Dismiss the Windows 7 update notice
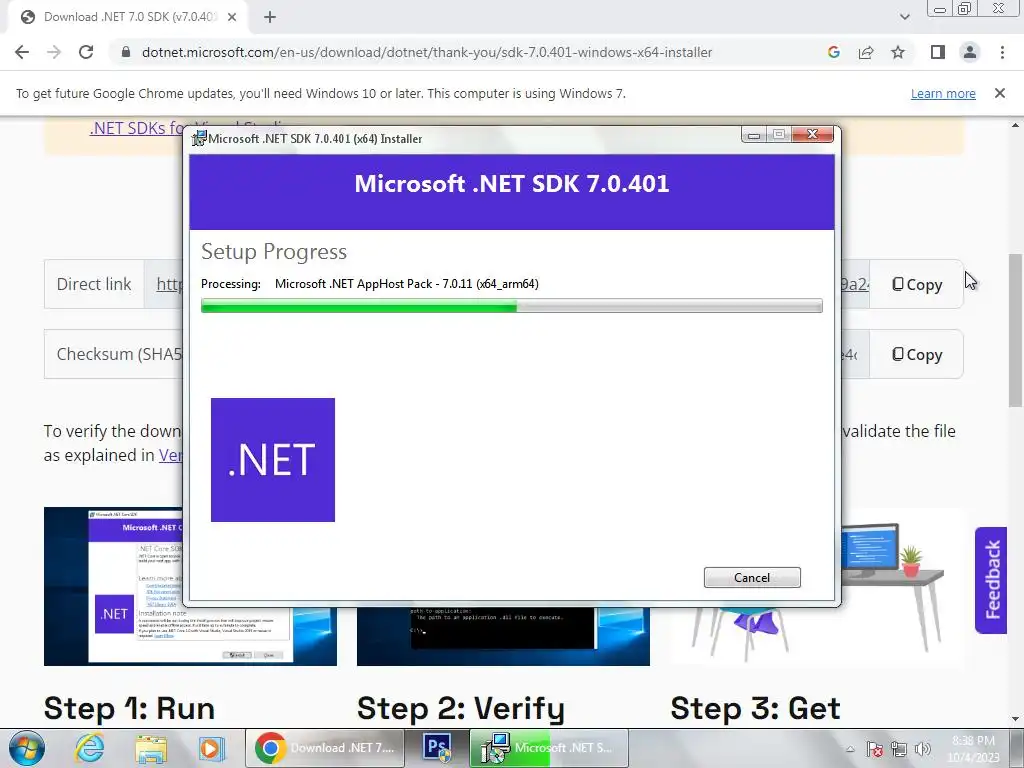This screenshot has width=1024, height=768. click(x=1000, y=93)
